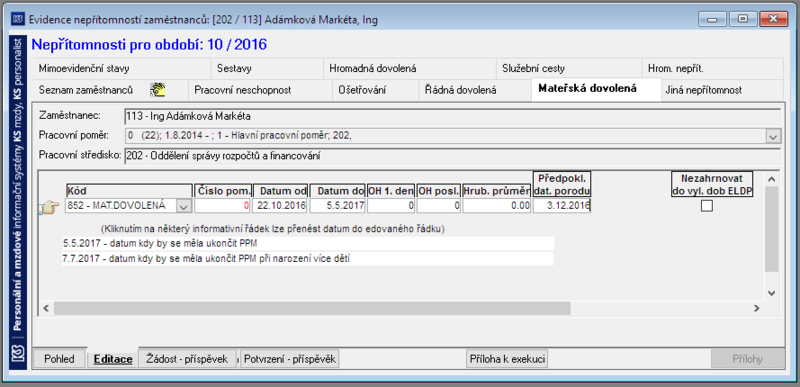Viewport: 800px width, 387px height.
Task: Click the horizontal scrollbar right arrow
Action: (x=757, y=308)
